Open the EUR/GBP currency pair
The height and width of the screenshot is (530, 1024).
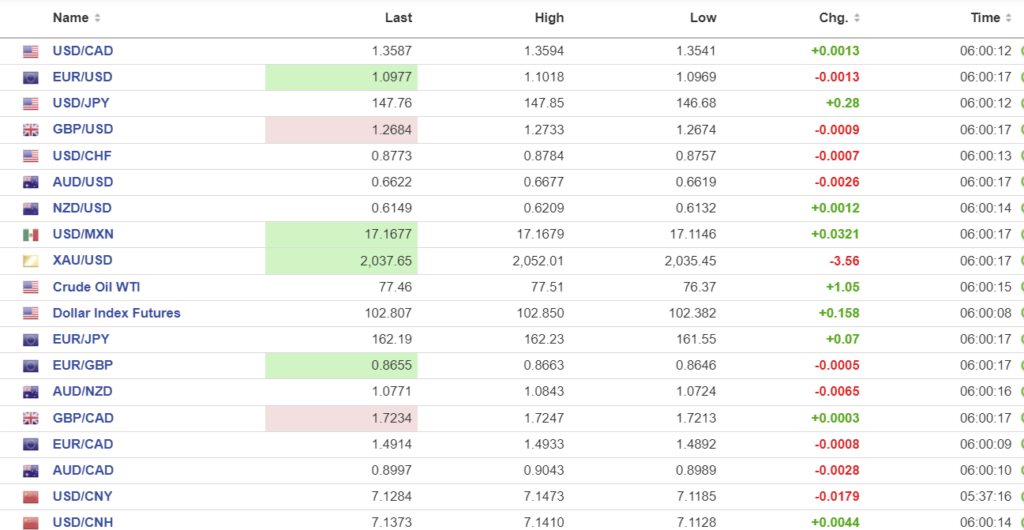pos(82,365)
